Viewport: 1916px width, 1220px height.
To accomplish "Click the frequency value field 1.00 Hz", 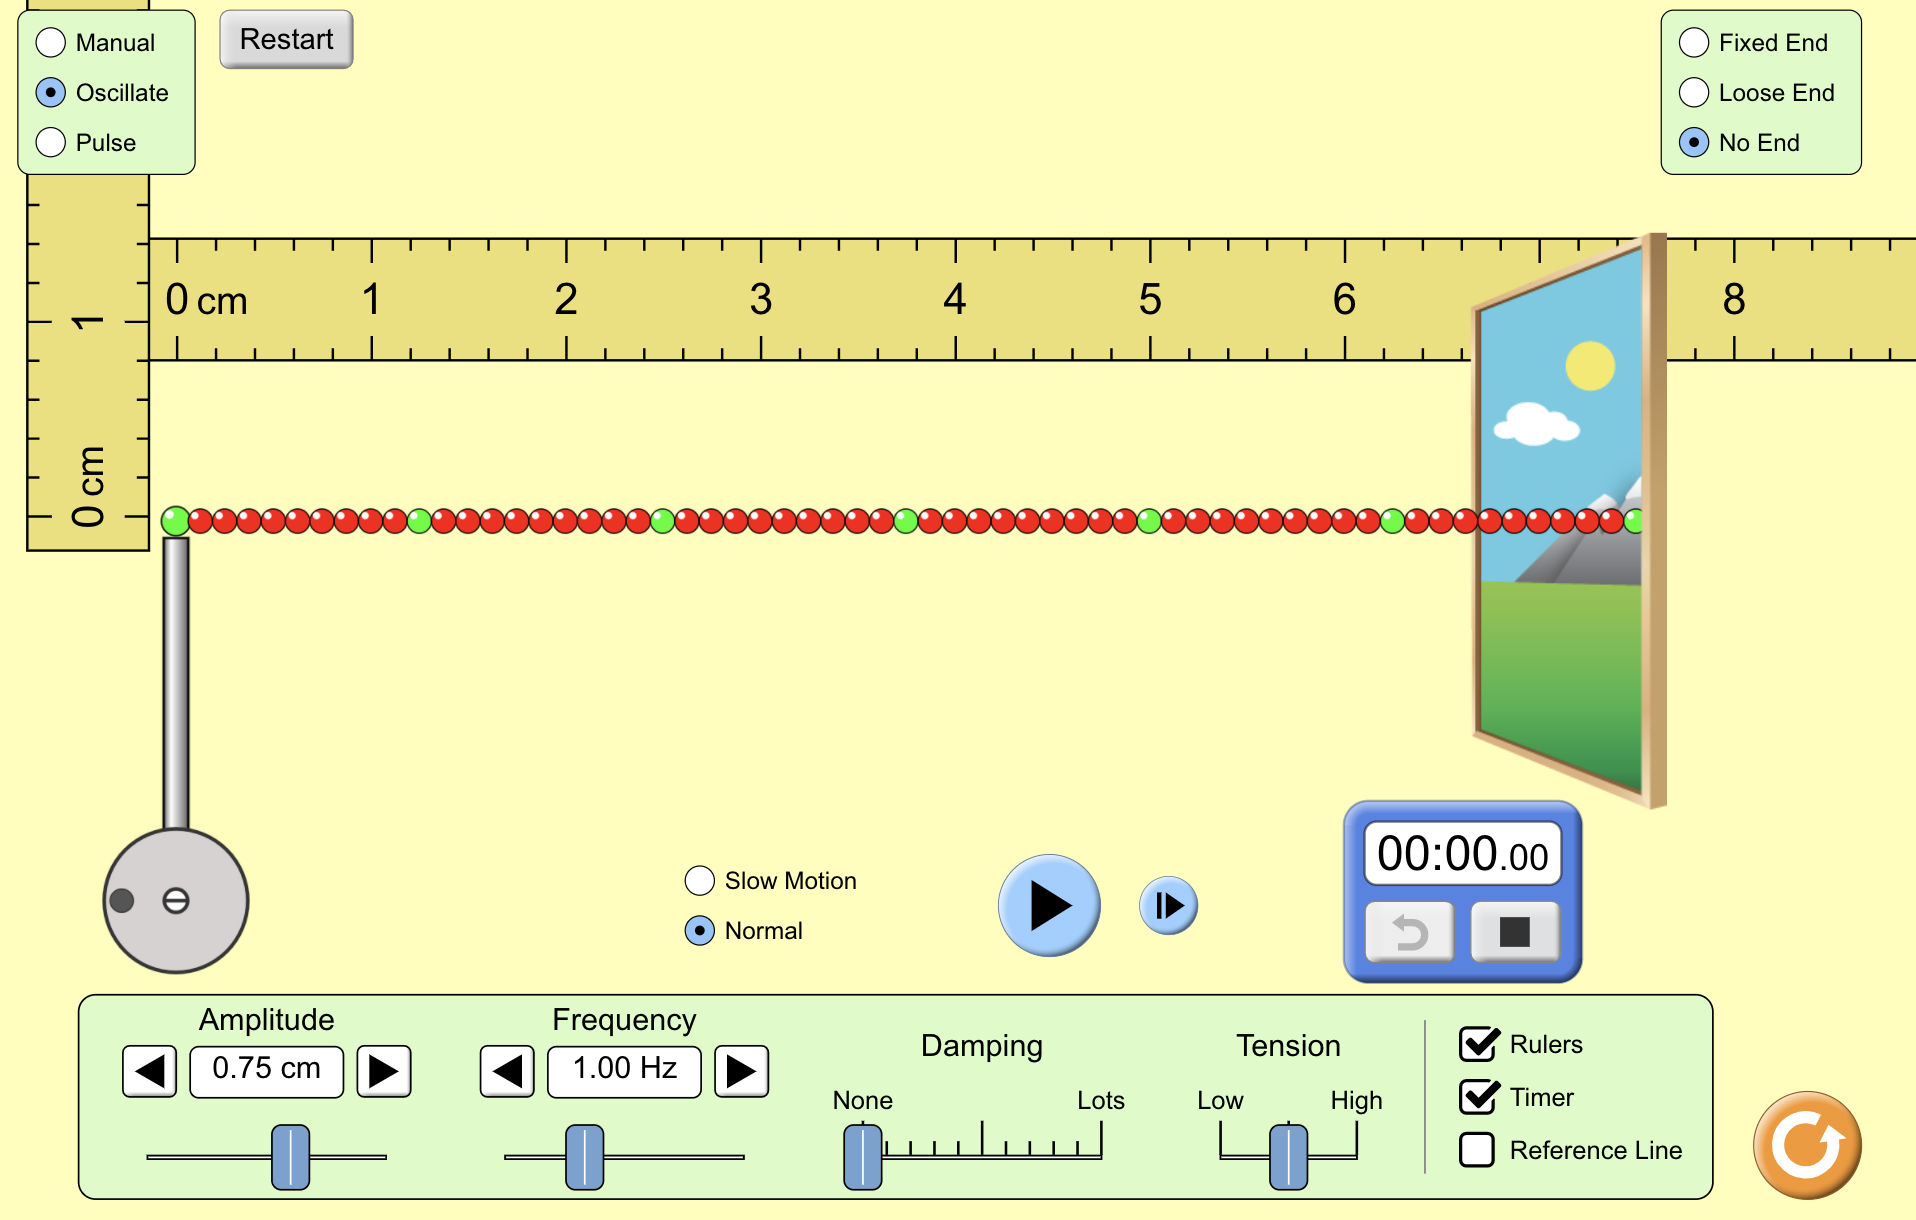I will [x=624, y=1072].
